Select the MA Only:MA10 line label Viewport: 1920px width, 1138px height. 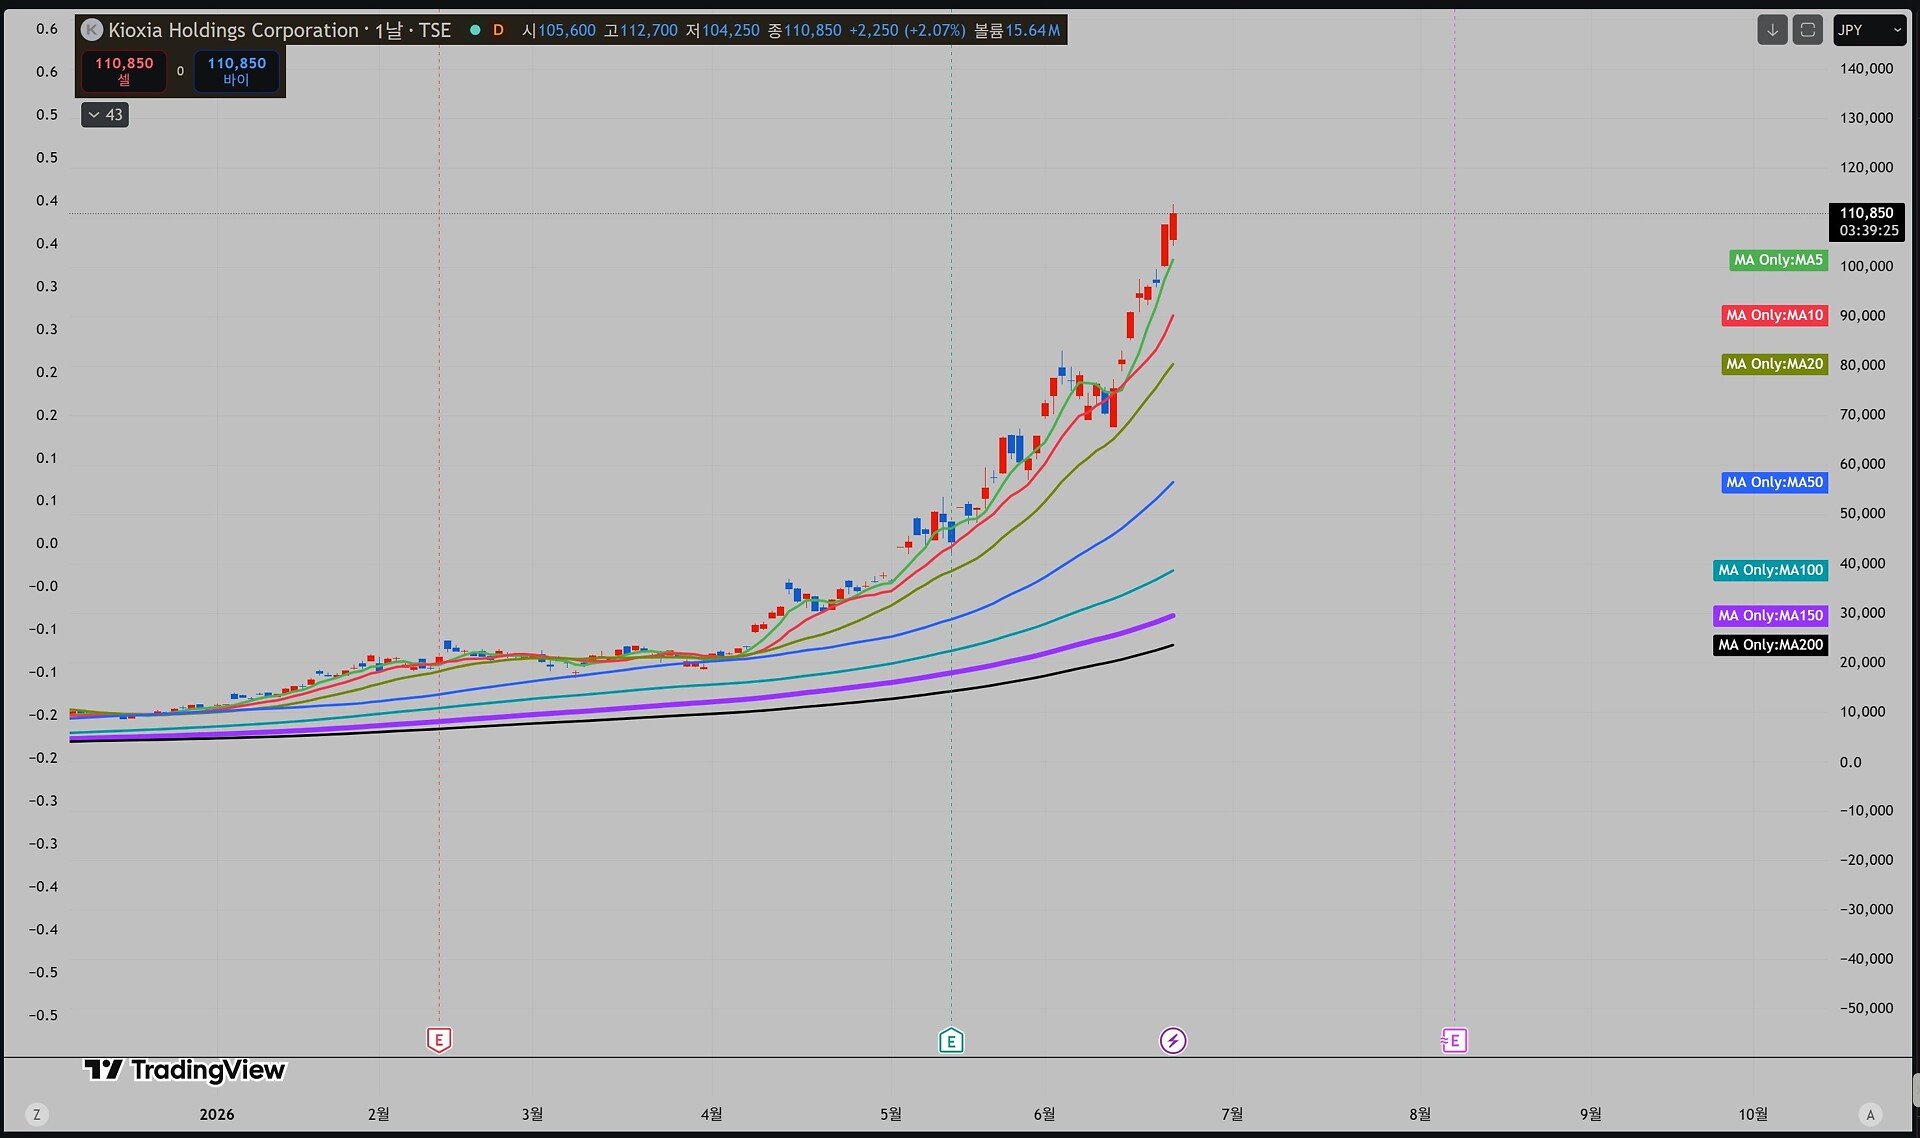pyautogui.click(x=1775, y=315)
